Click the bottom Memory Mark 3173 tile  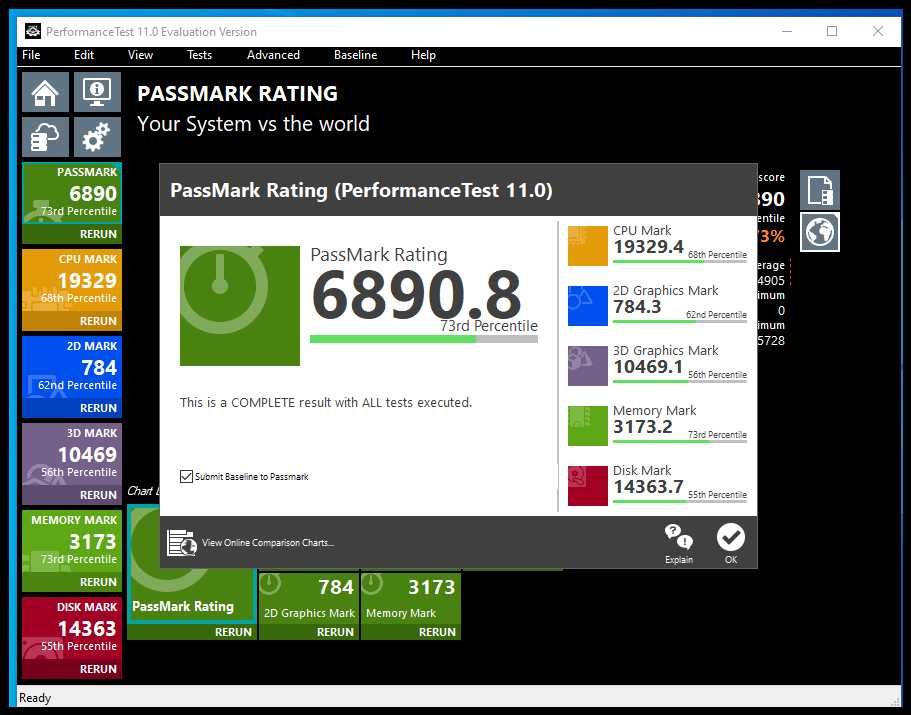pyautogui.click(x=411, y=598)
